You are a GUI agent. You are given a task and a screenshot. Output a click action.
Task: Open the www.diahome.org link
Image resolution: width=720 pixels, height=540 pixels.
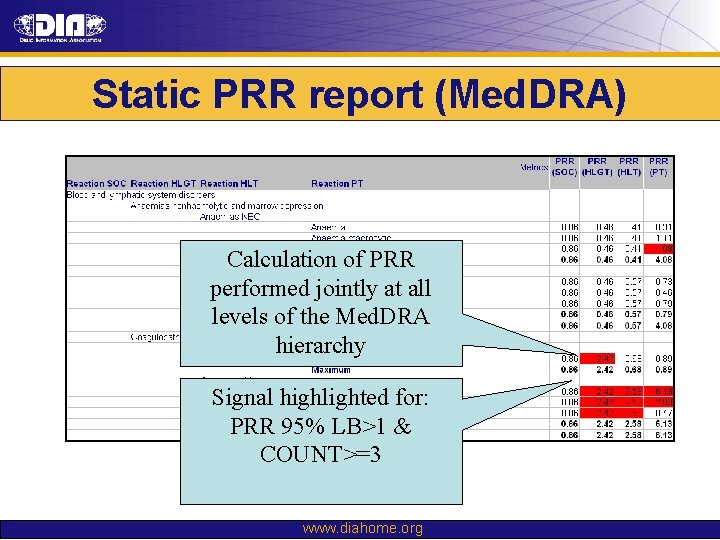(362, 529)
